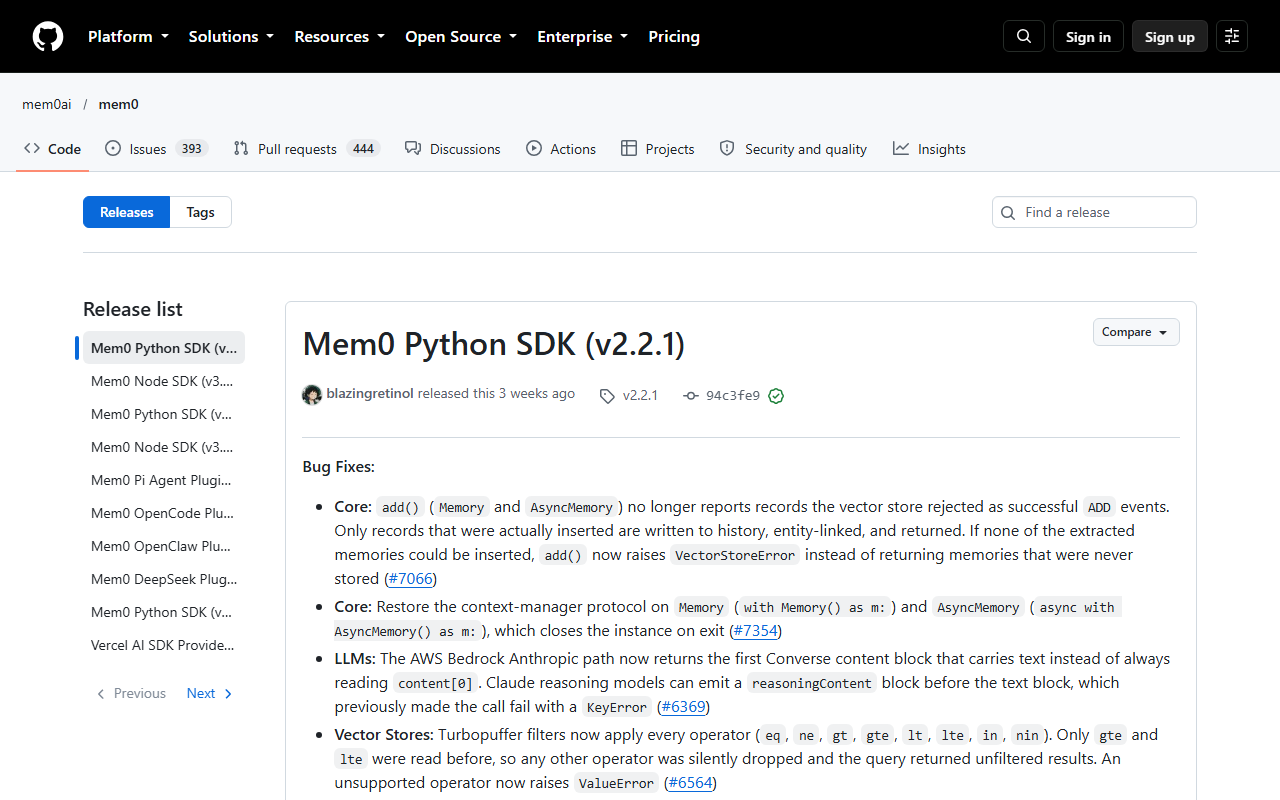Focus the Find a release search field

1094,212
